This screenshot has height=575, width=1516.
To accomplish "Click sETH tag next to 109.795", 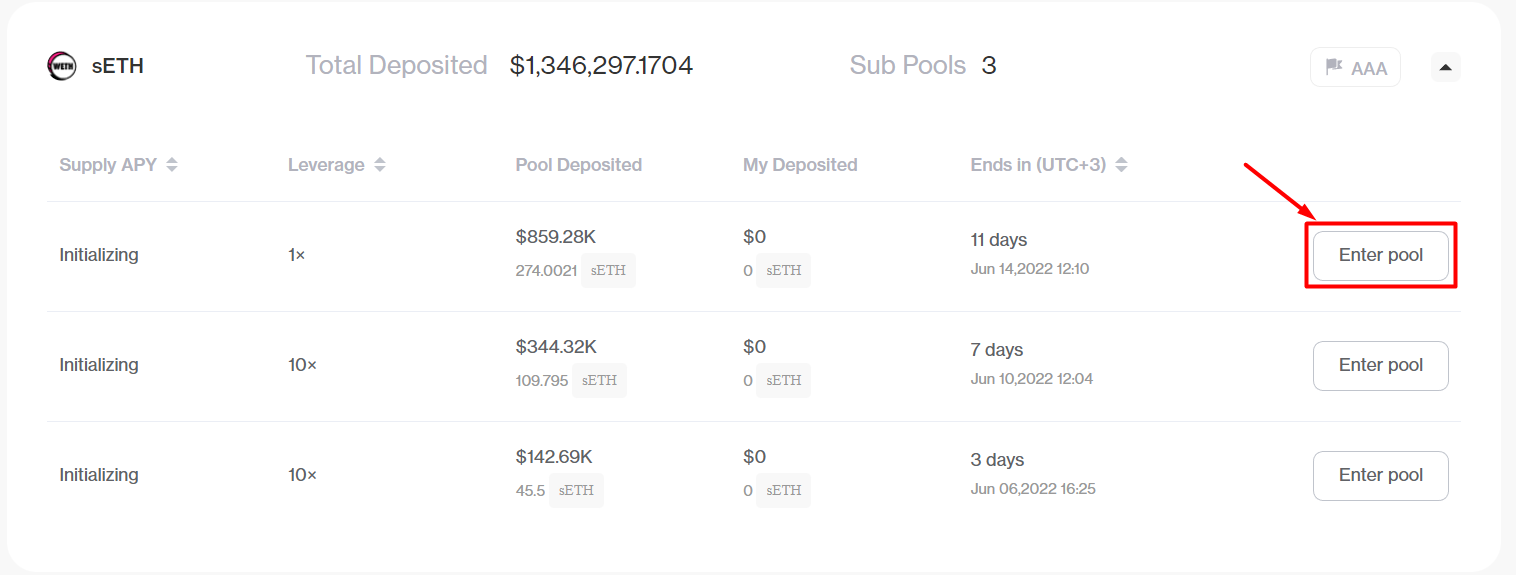I will click(599, 380).
